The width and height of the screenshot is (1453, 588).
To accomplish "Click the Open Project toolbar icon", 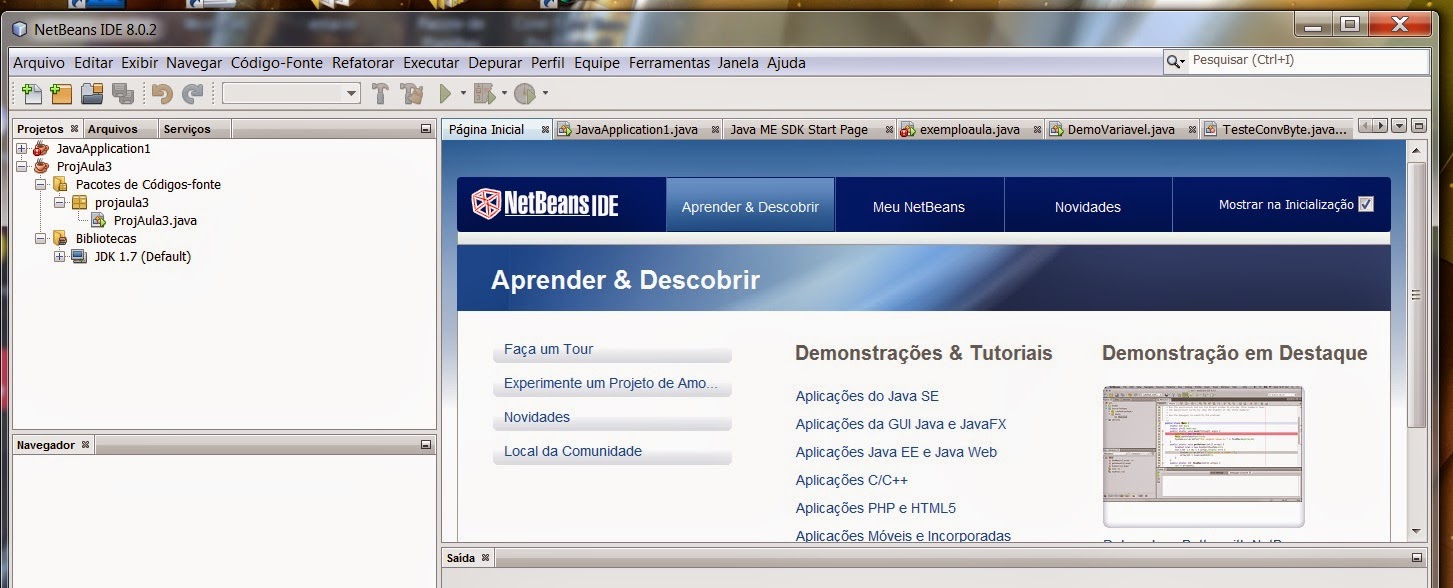I will 92,94.
